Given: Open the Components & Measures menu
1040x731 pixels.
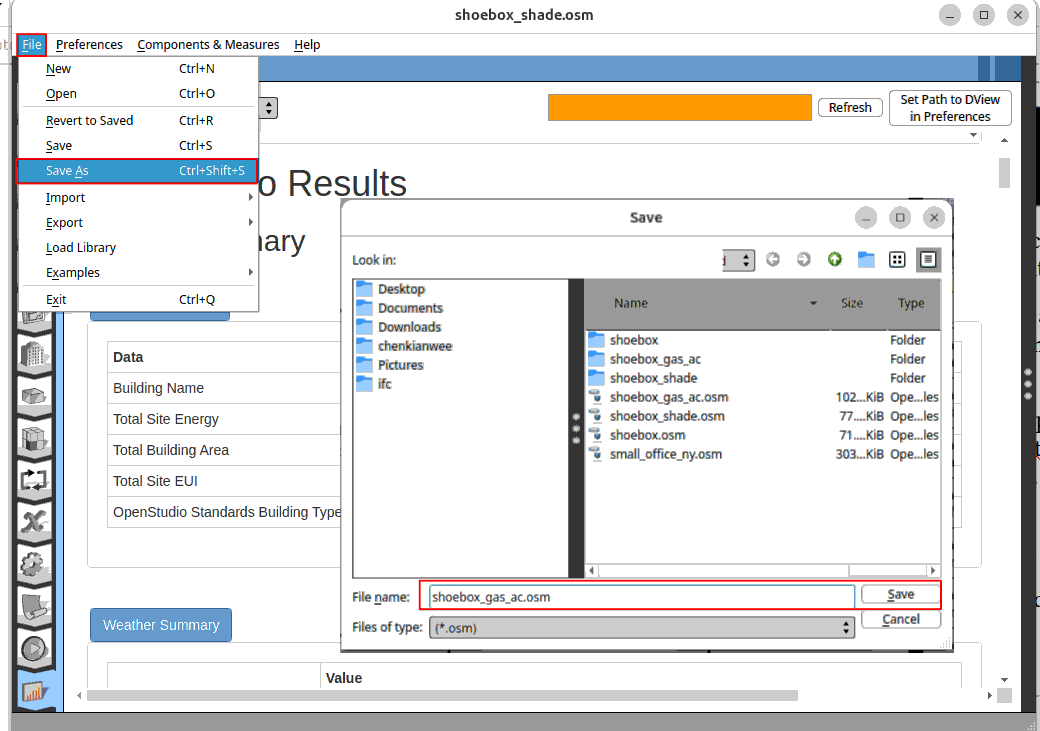Looking at the screenshot, I should point(208,45).
